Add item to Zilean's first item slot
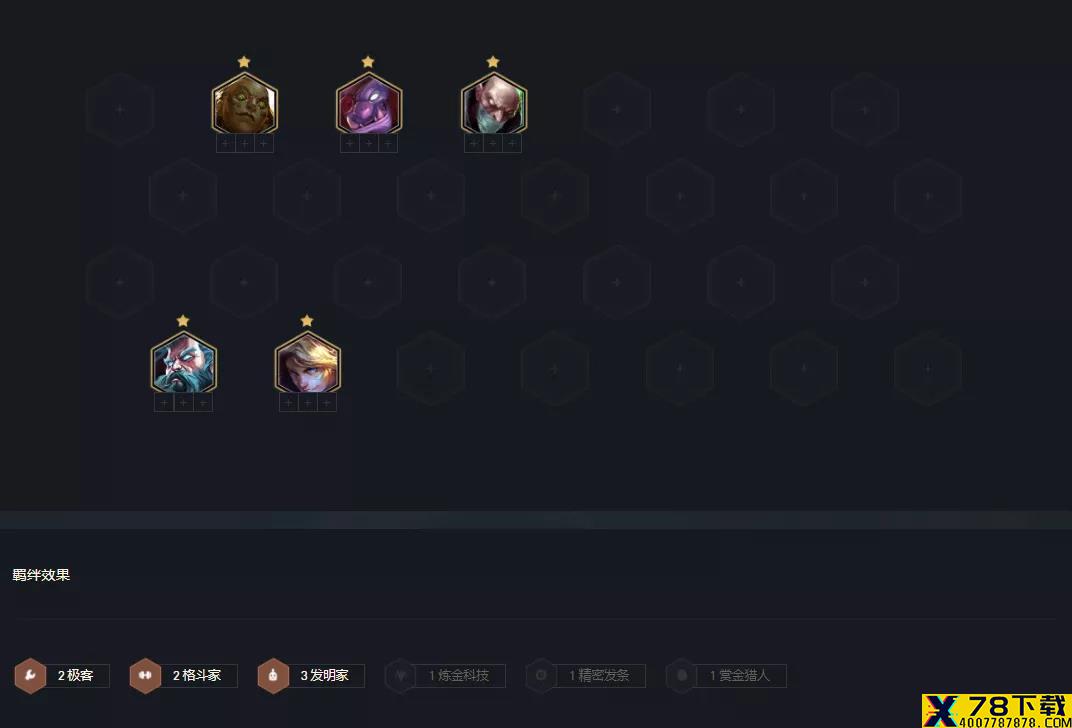Screen dimensions: 1072x728 coord(164,403)
